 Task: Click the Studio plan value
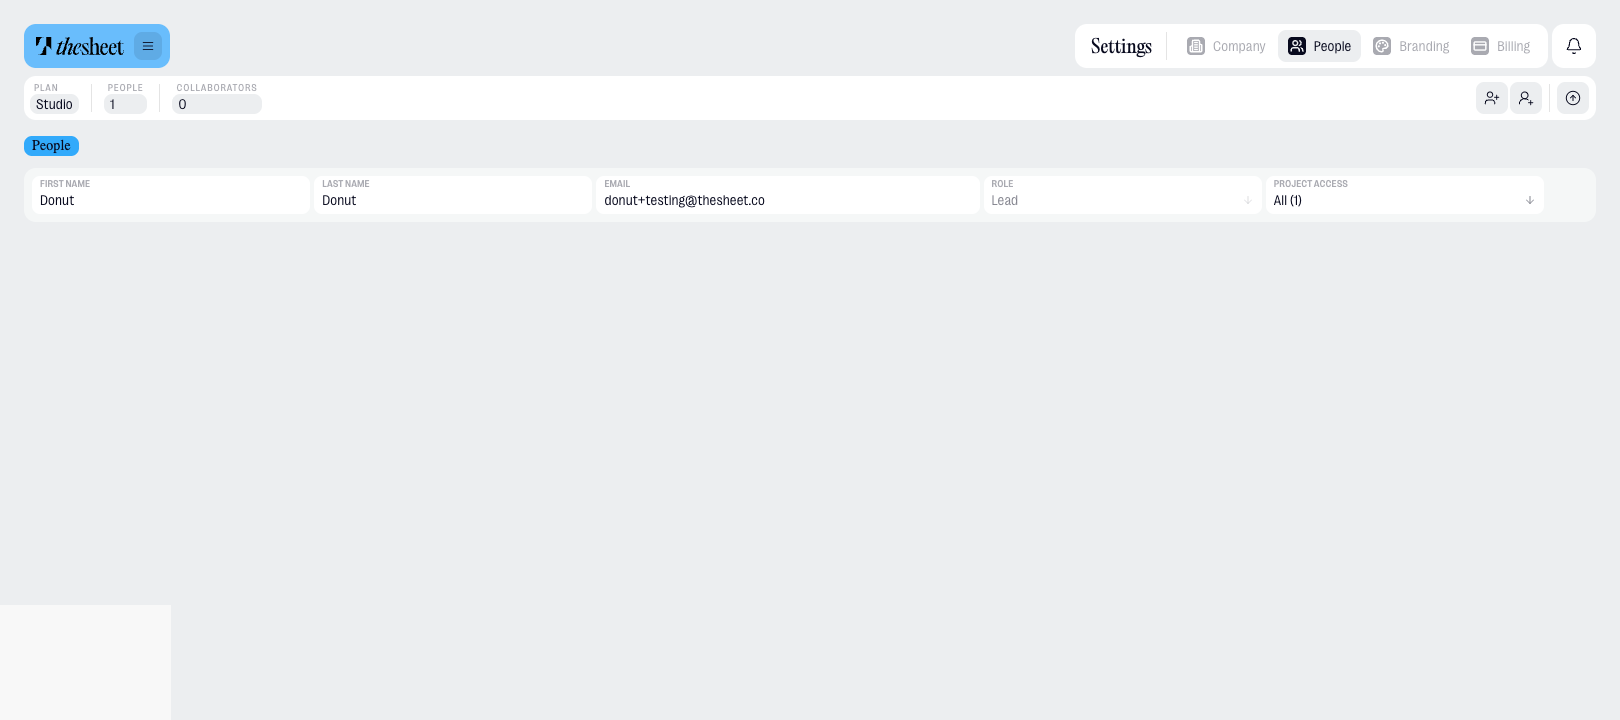point(54,104)
